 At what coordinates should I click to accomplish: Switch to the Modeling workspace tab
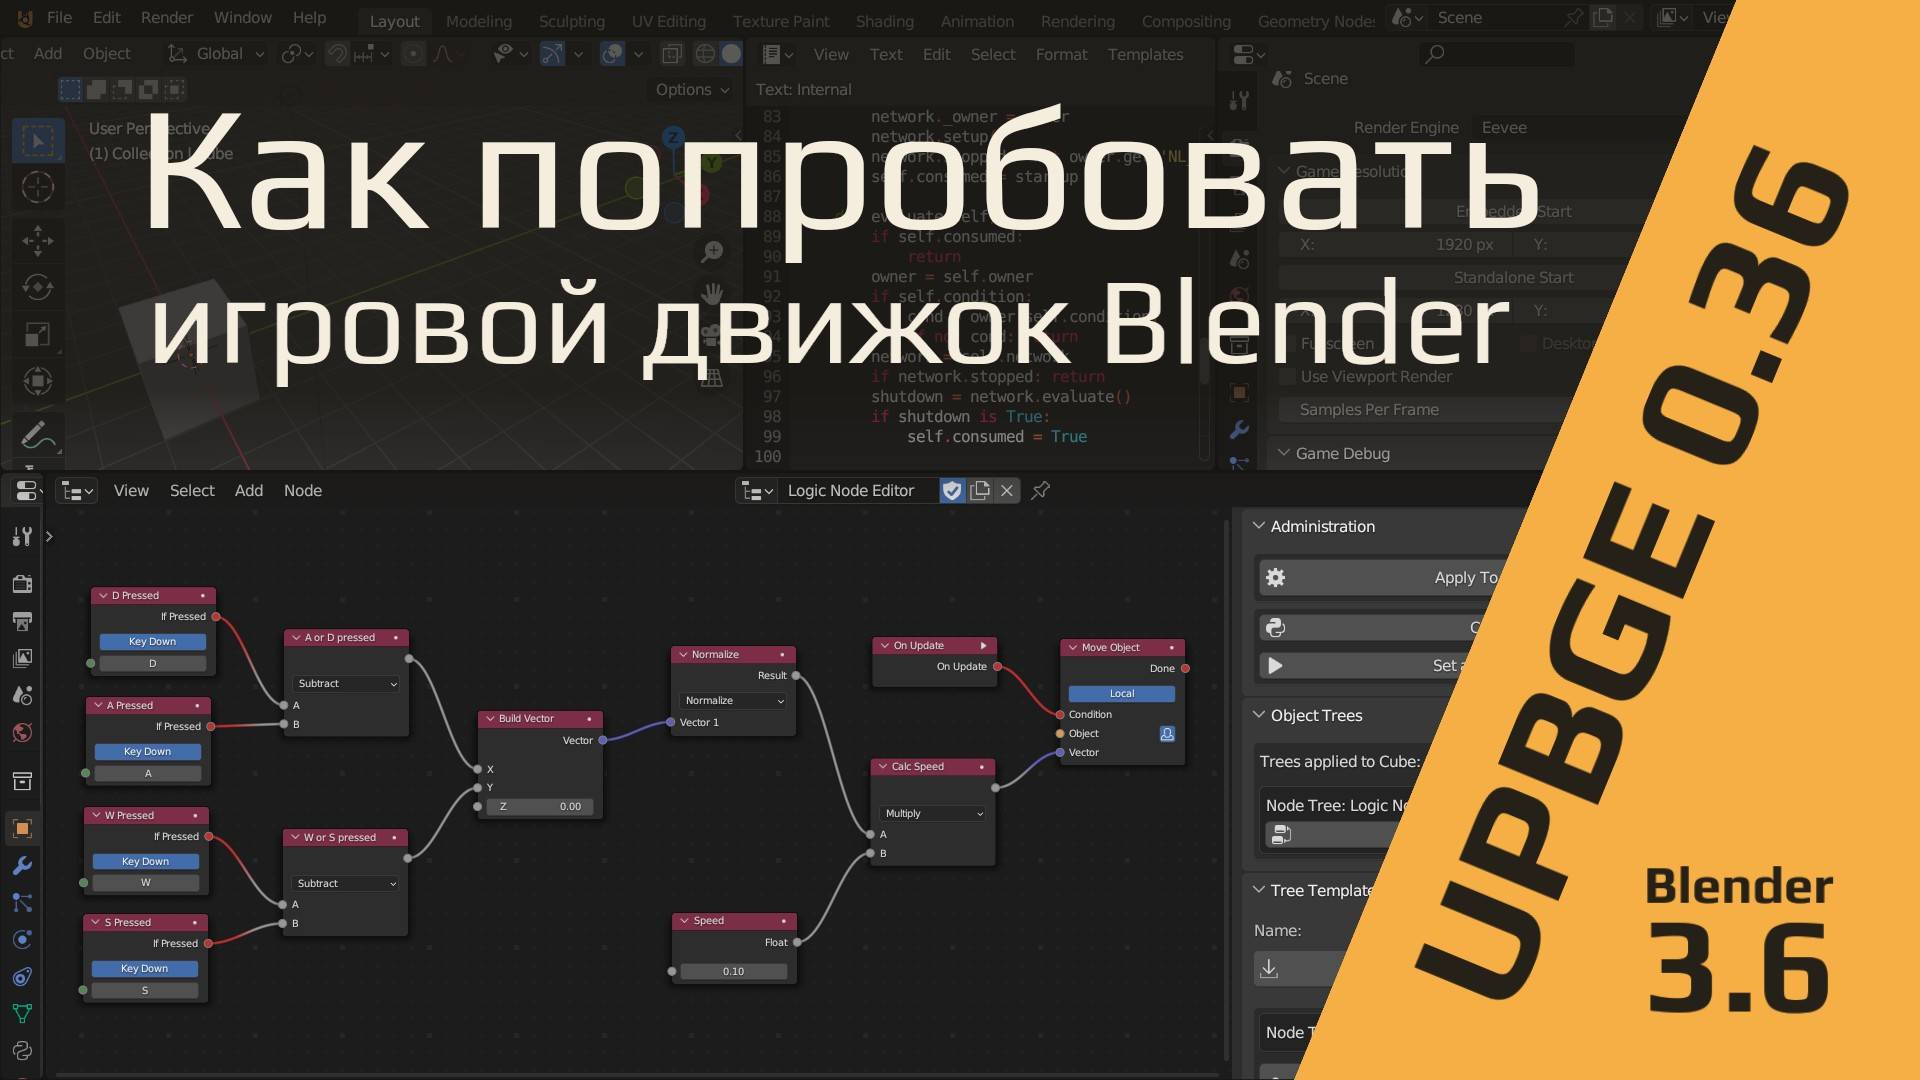coord(478,21)
